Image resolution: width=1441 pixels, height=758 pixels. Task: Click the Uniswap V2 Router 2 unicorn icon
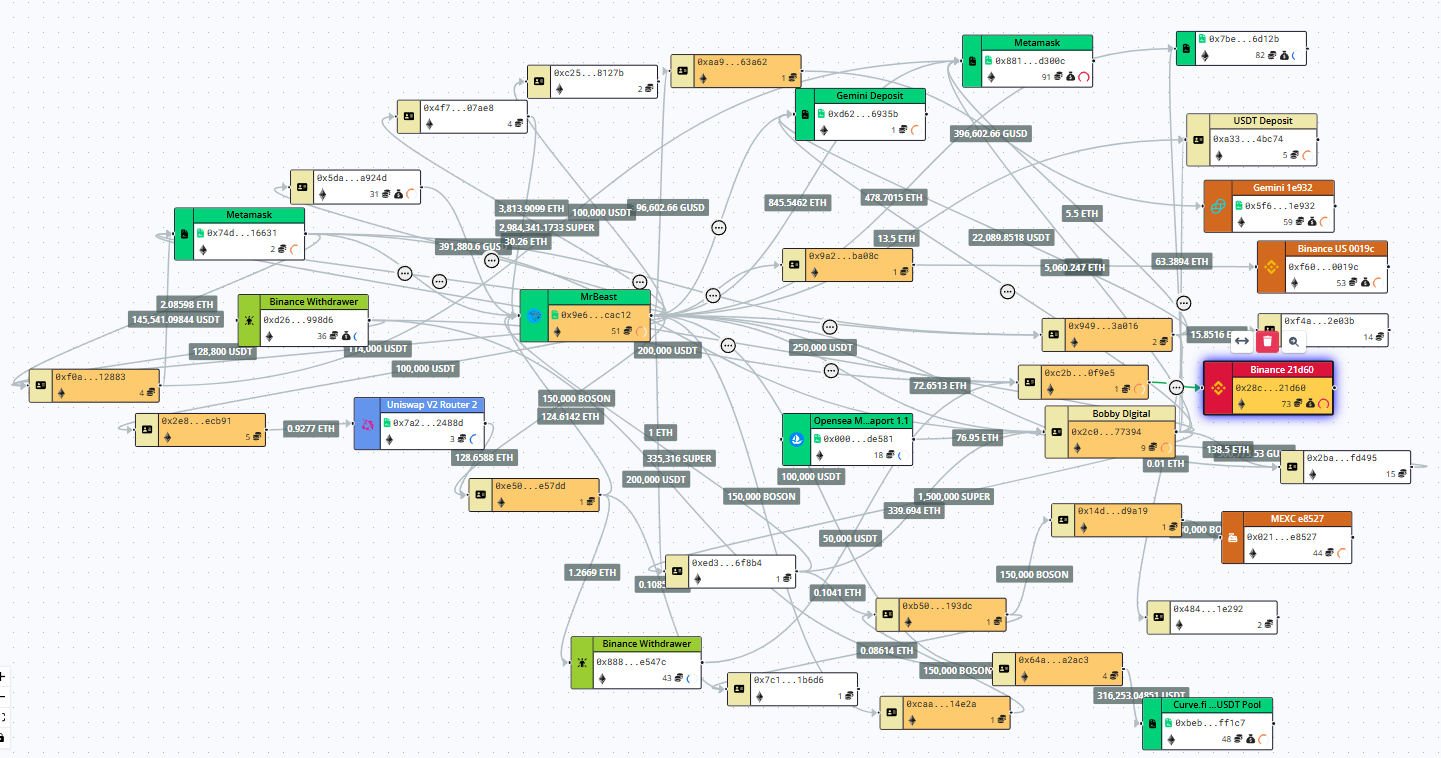click(368, 424)
